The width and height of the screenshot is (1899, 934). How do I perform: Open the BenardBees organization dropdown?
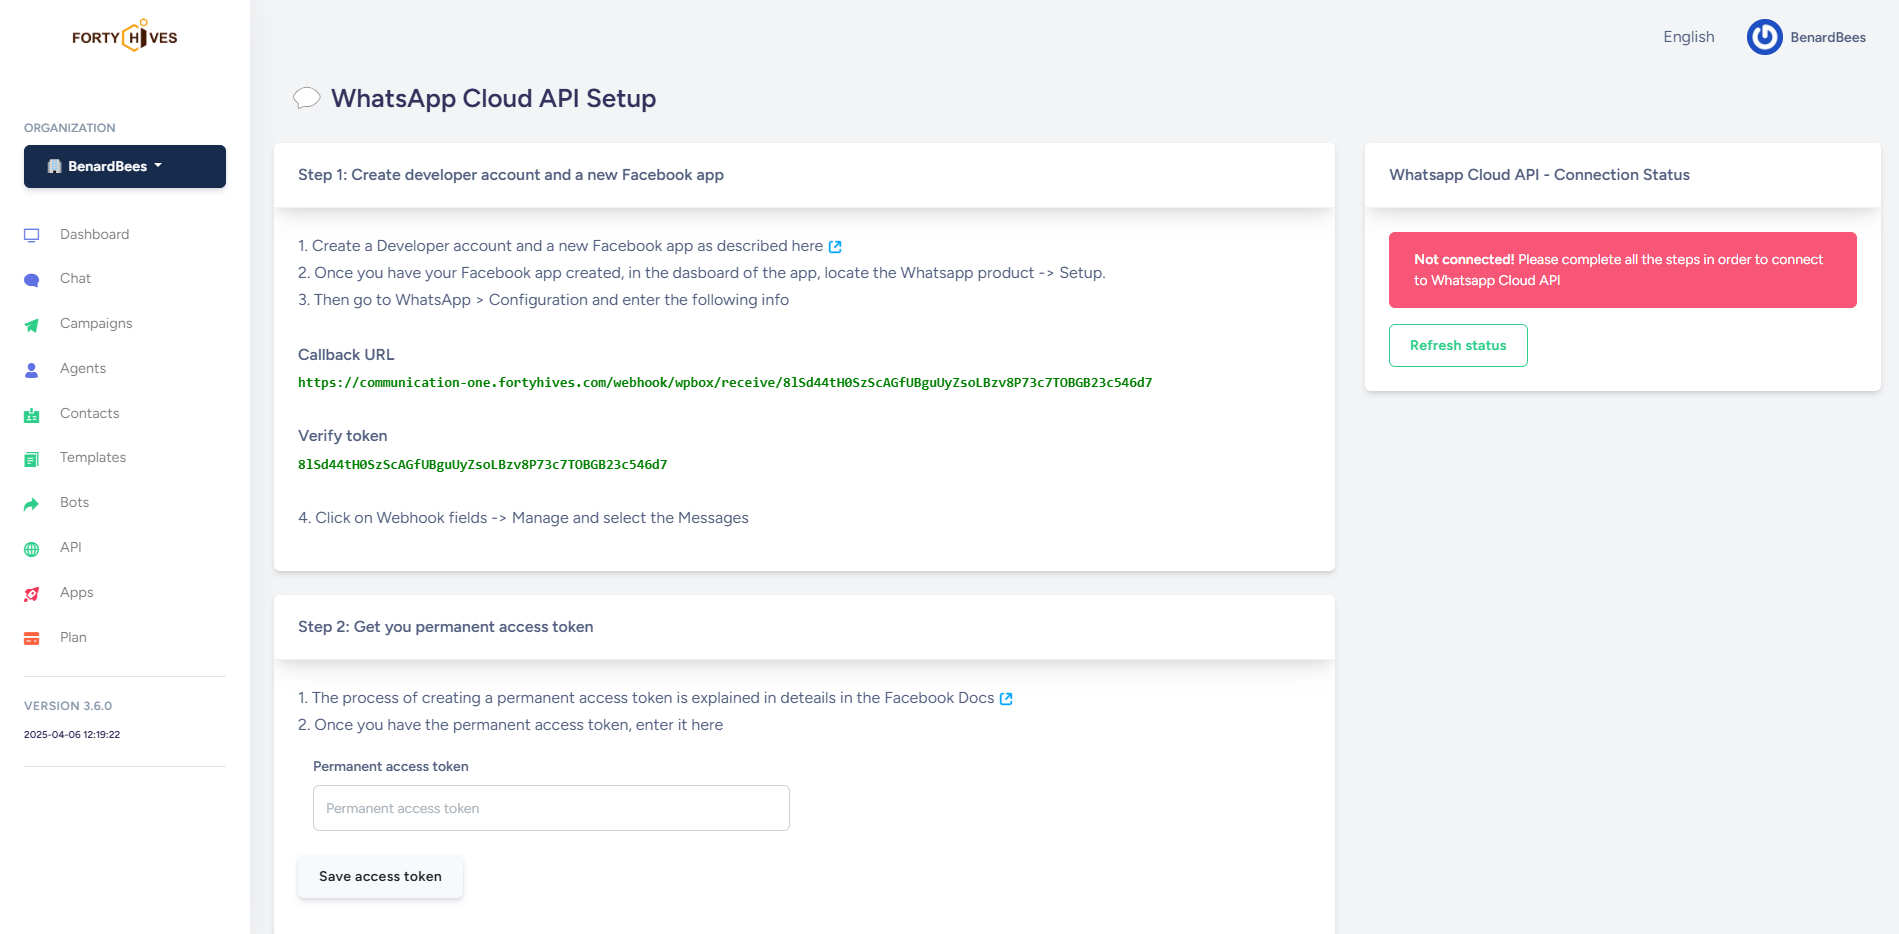(x=125, y=166)
